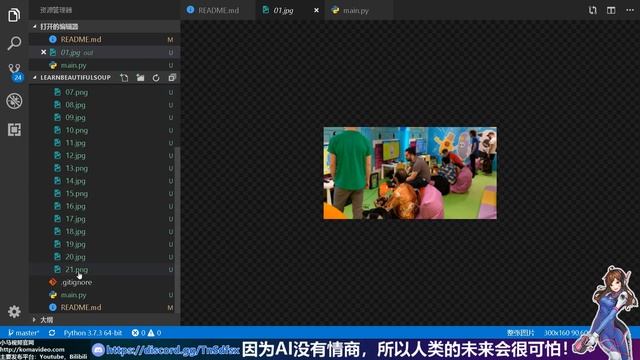Open file 20.jpg in explorer
Screen dimensions: 640x360
point(102,257)
